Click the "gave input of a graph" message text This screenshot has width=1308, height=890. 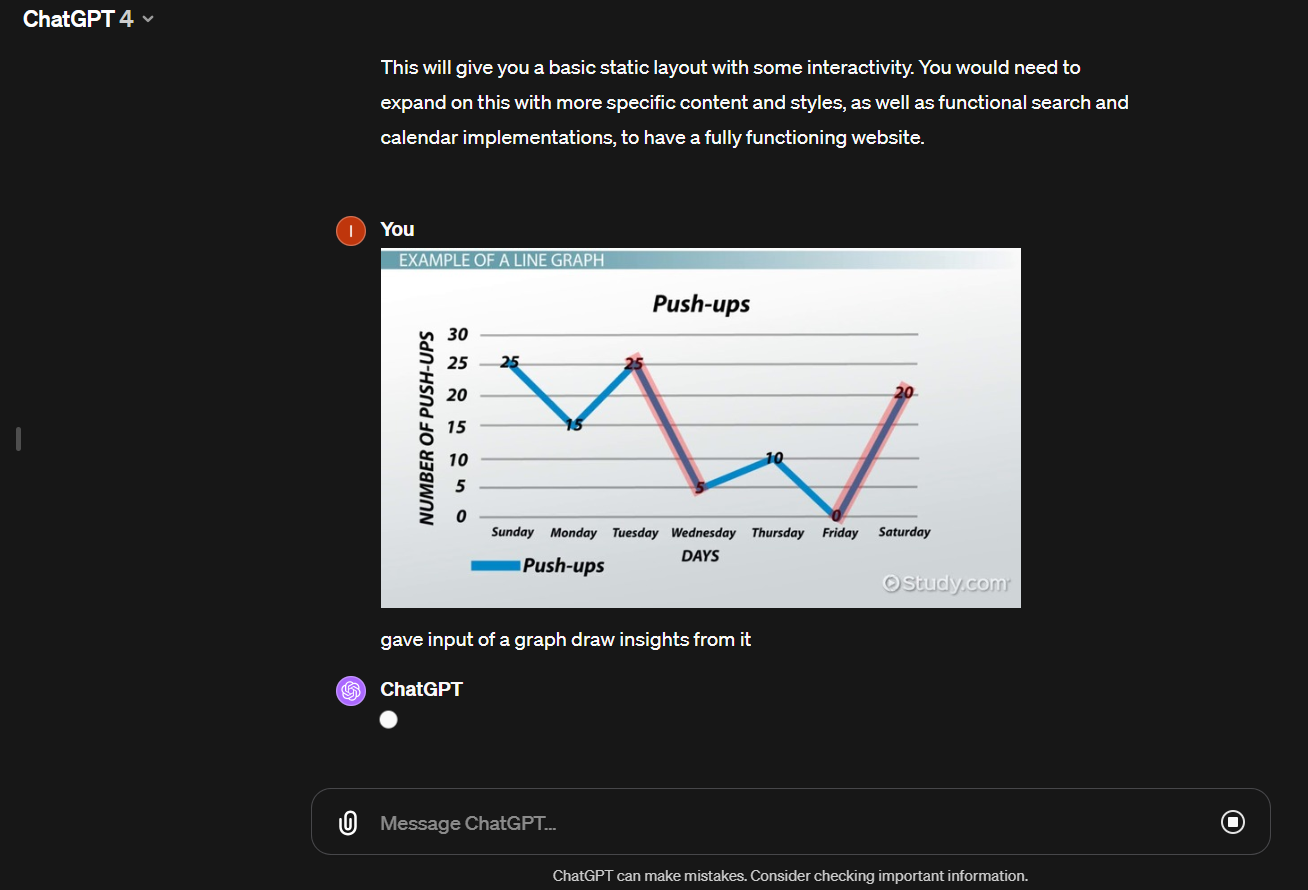coord(565,639)
